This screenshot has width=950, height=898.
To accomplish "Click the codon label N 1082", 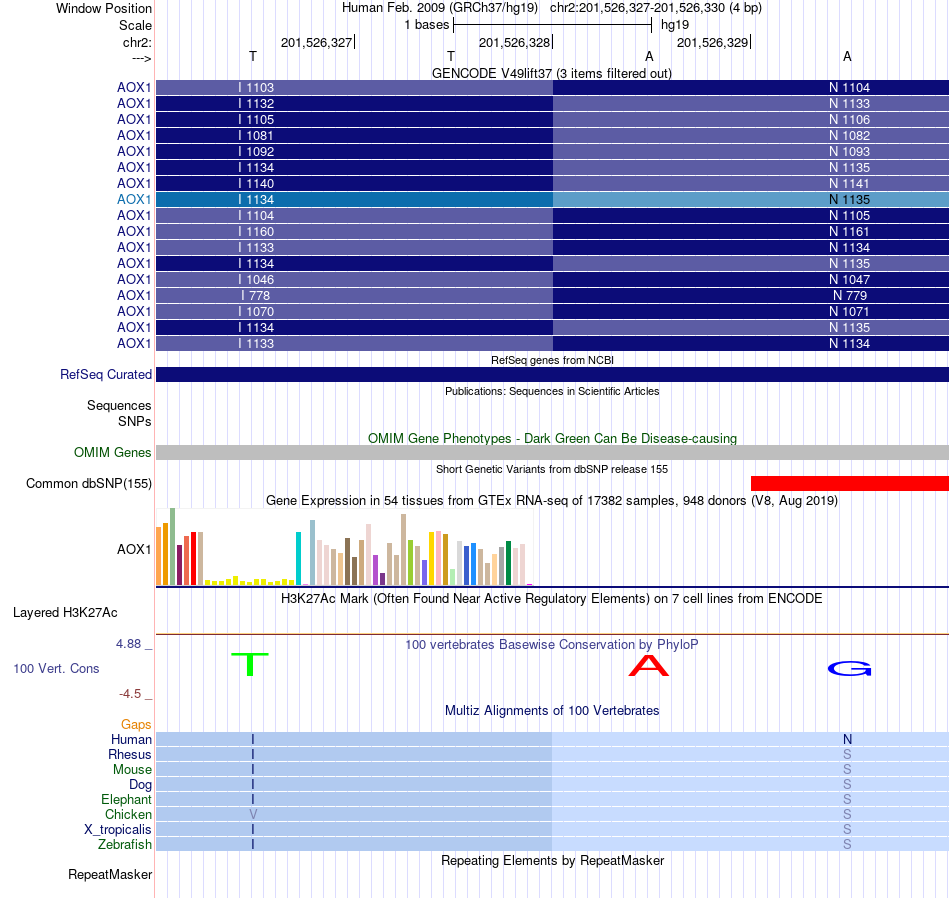I will [x=849, y=136].
